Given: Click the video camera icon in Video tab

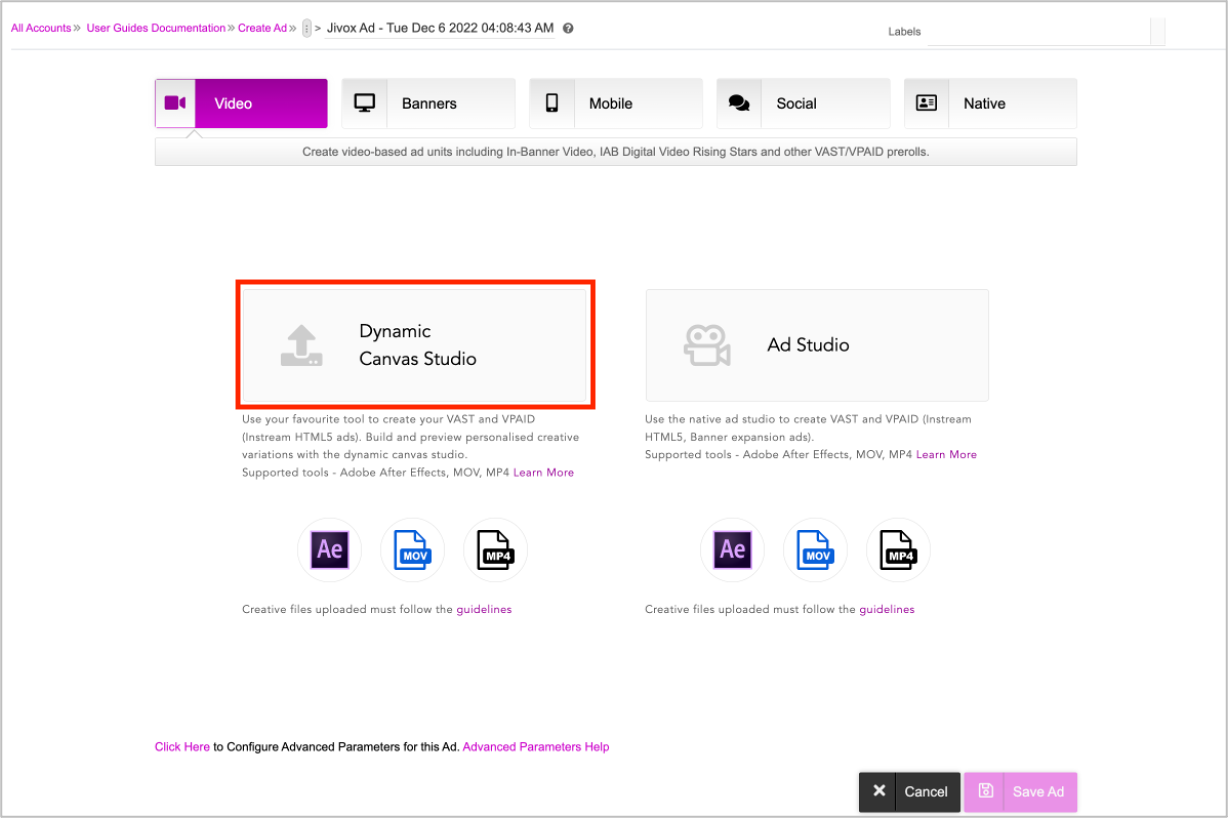Looking at the screenshot, I should pos(175,103).
